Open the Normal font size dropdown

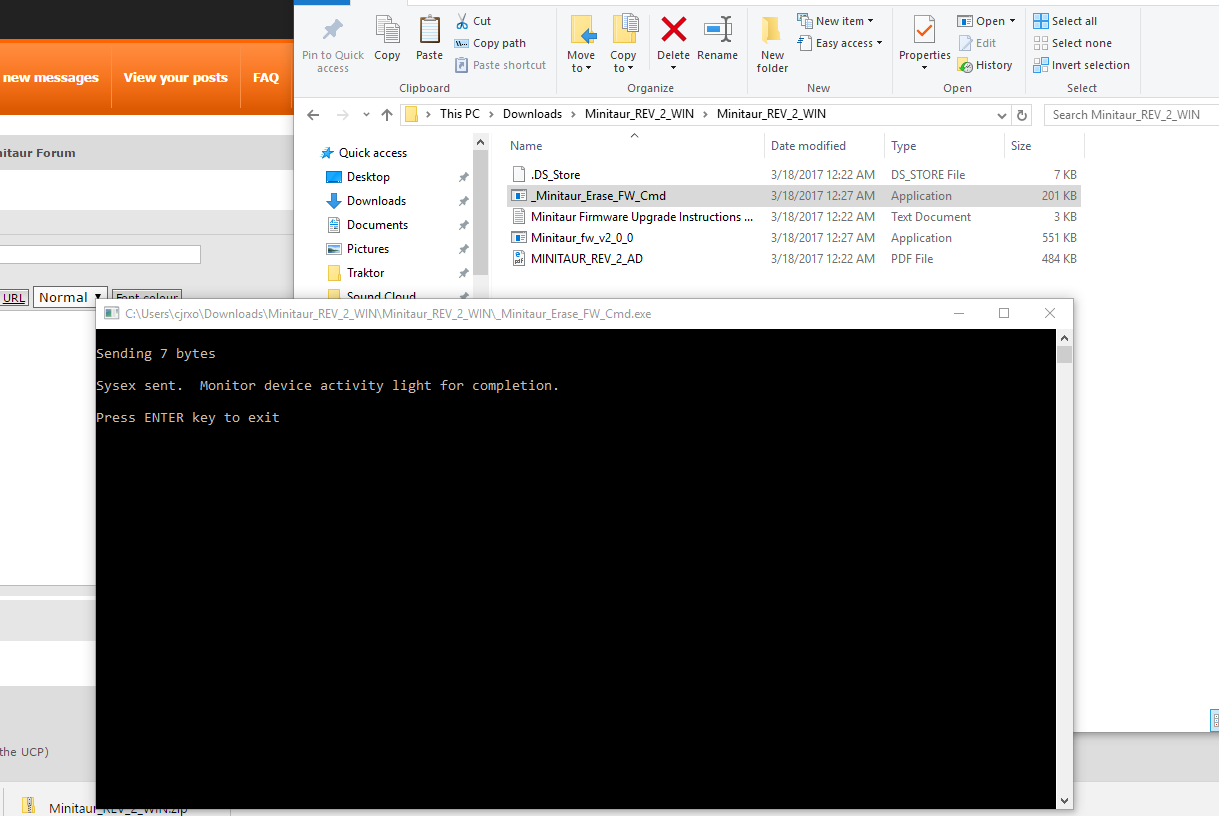pos(70,297)
